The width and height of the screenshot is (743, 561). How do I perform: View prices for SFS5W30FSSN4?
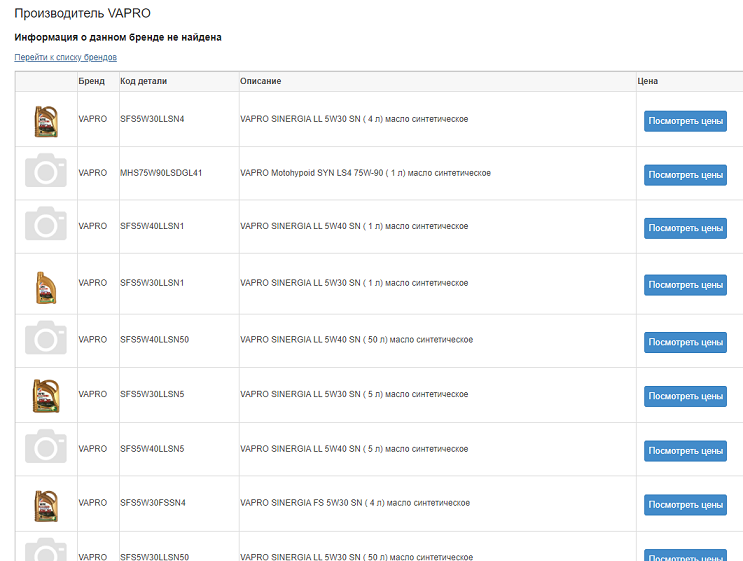click(x=685, y=505)
